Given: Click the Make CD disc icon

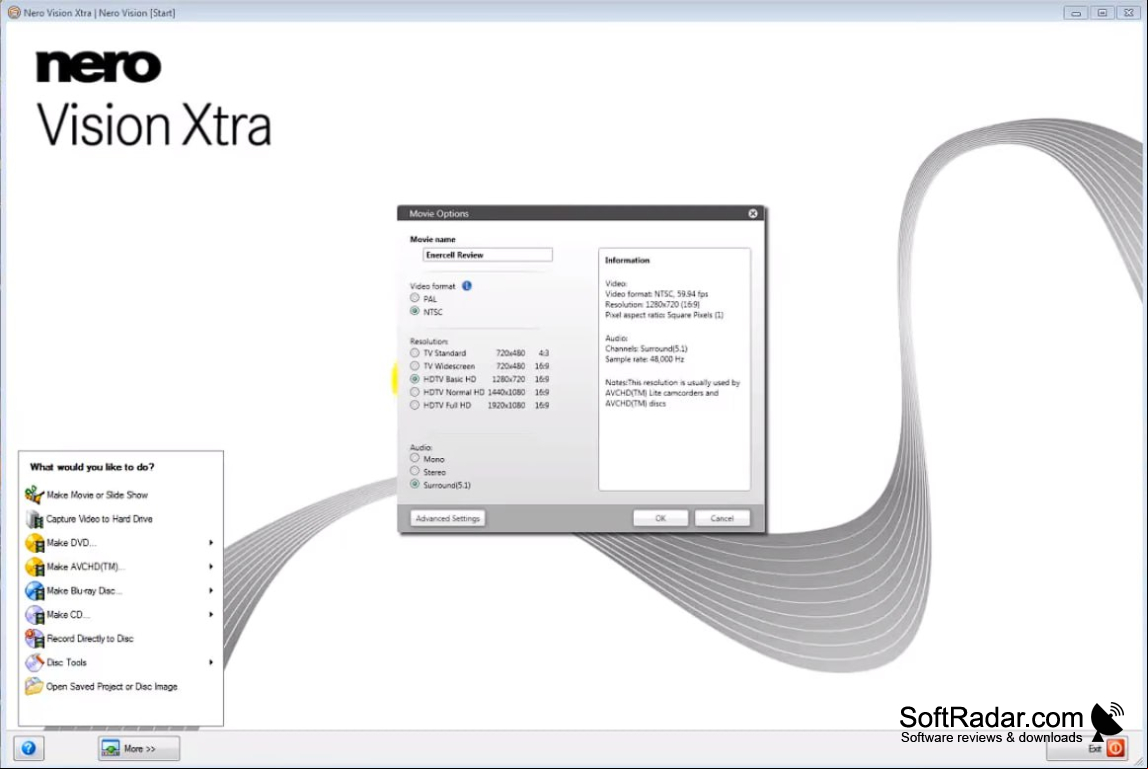Looking at the screenshot, I should coord(34,614).
